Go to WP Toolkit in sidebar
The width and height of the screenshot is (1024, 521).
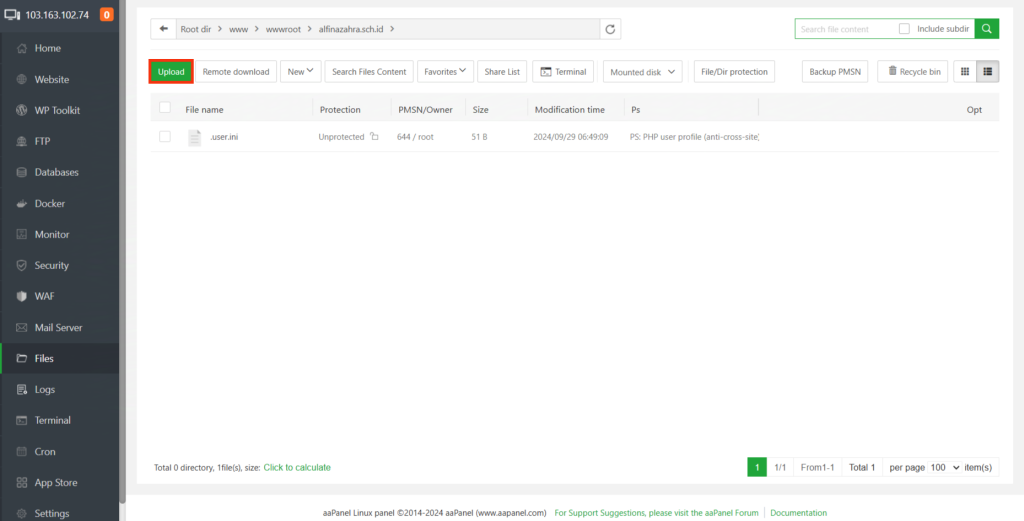click(x=57, y=110)
